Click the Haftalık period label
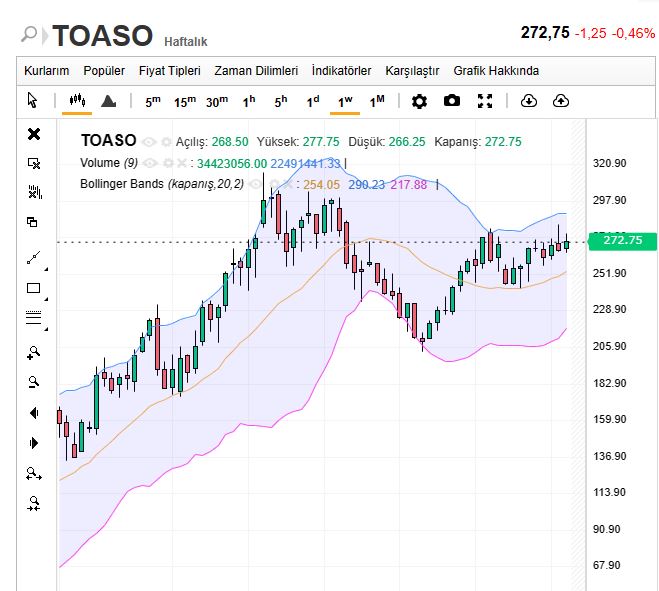659x591 pixels. tap(186, 42)
